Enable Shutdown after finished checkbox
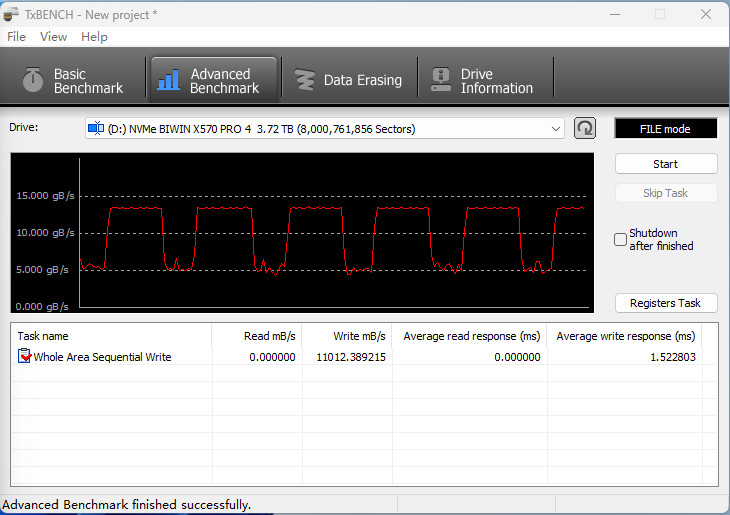 coord(621,240)
